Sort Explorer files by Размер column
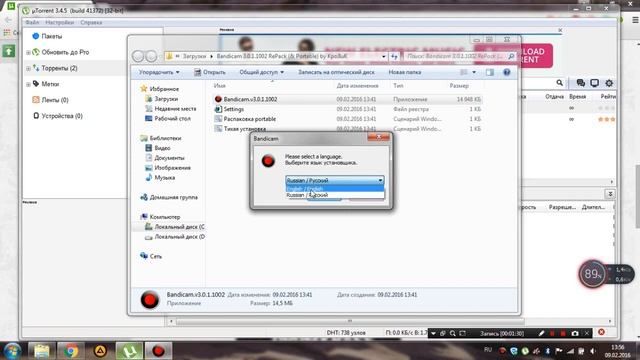Viewport: 640px width, 360px height. [459, 86]
